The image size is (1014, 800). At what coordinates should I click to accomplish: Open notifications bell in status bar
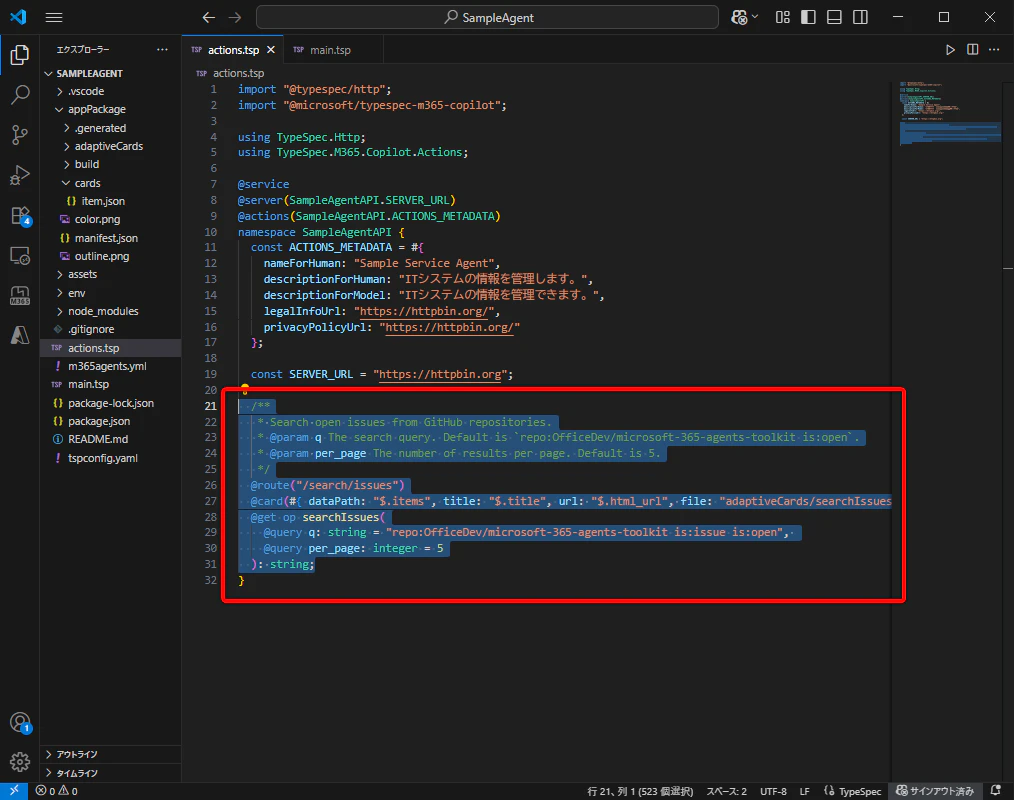[x=996, y=791]
